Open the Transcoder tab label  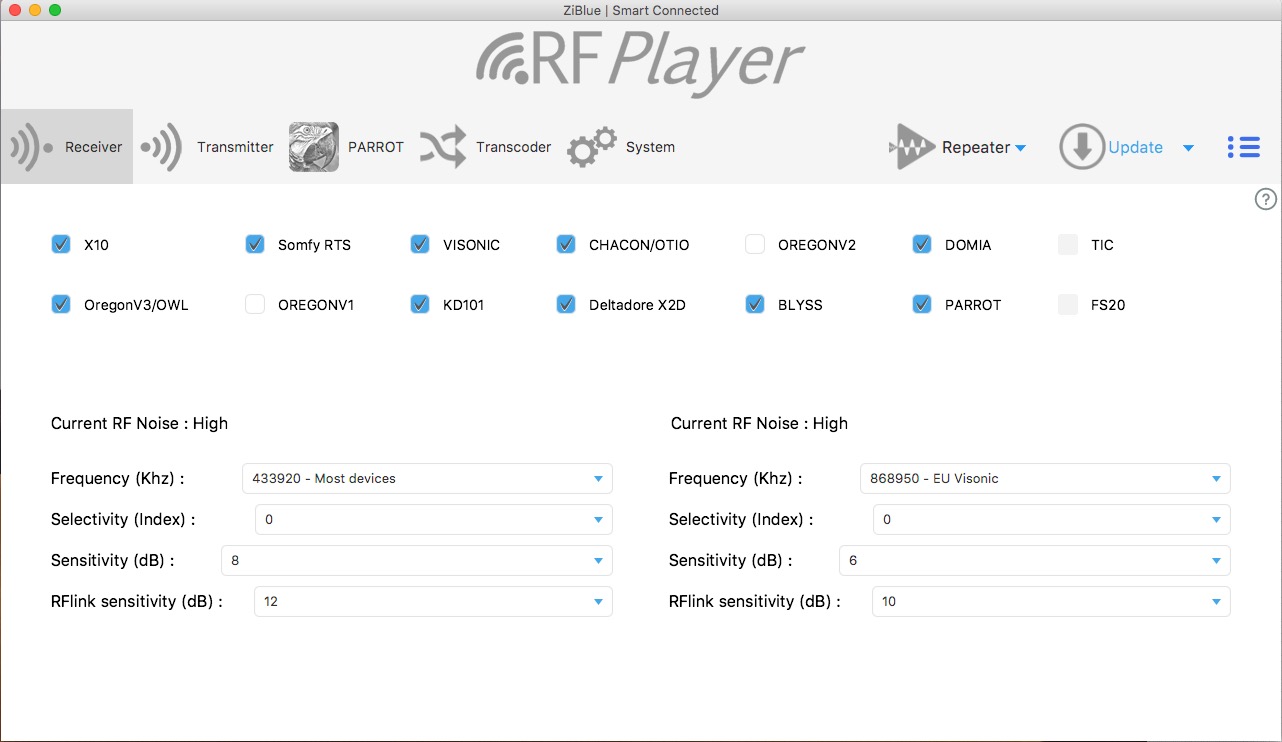tap(513, 147)
